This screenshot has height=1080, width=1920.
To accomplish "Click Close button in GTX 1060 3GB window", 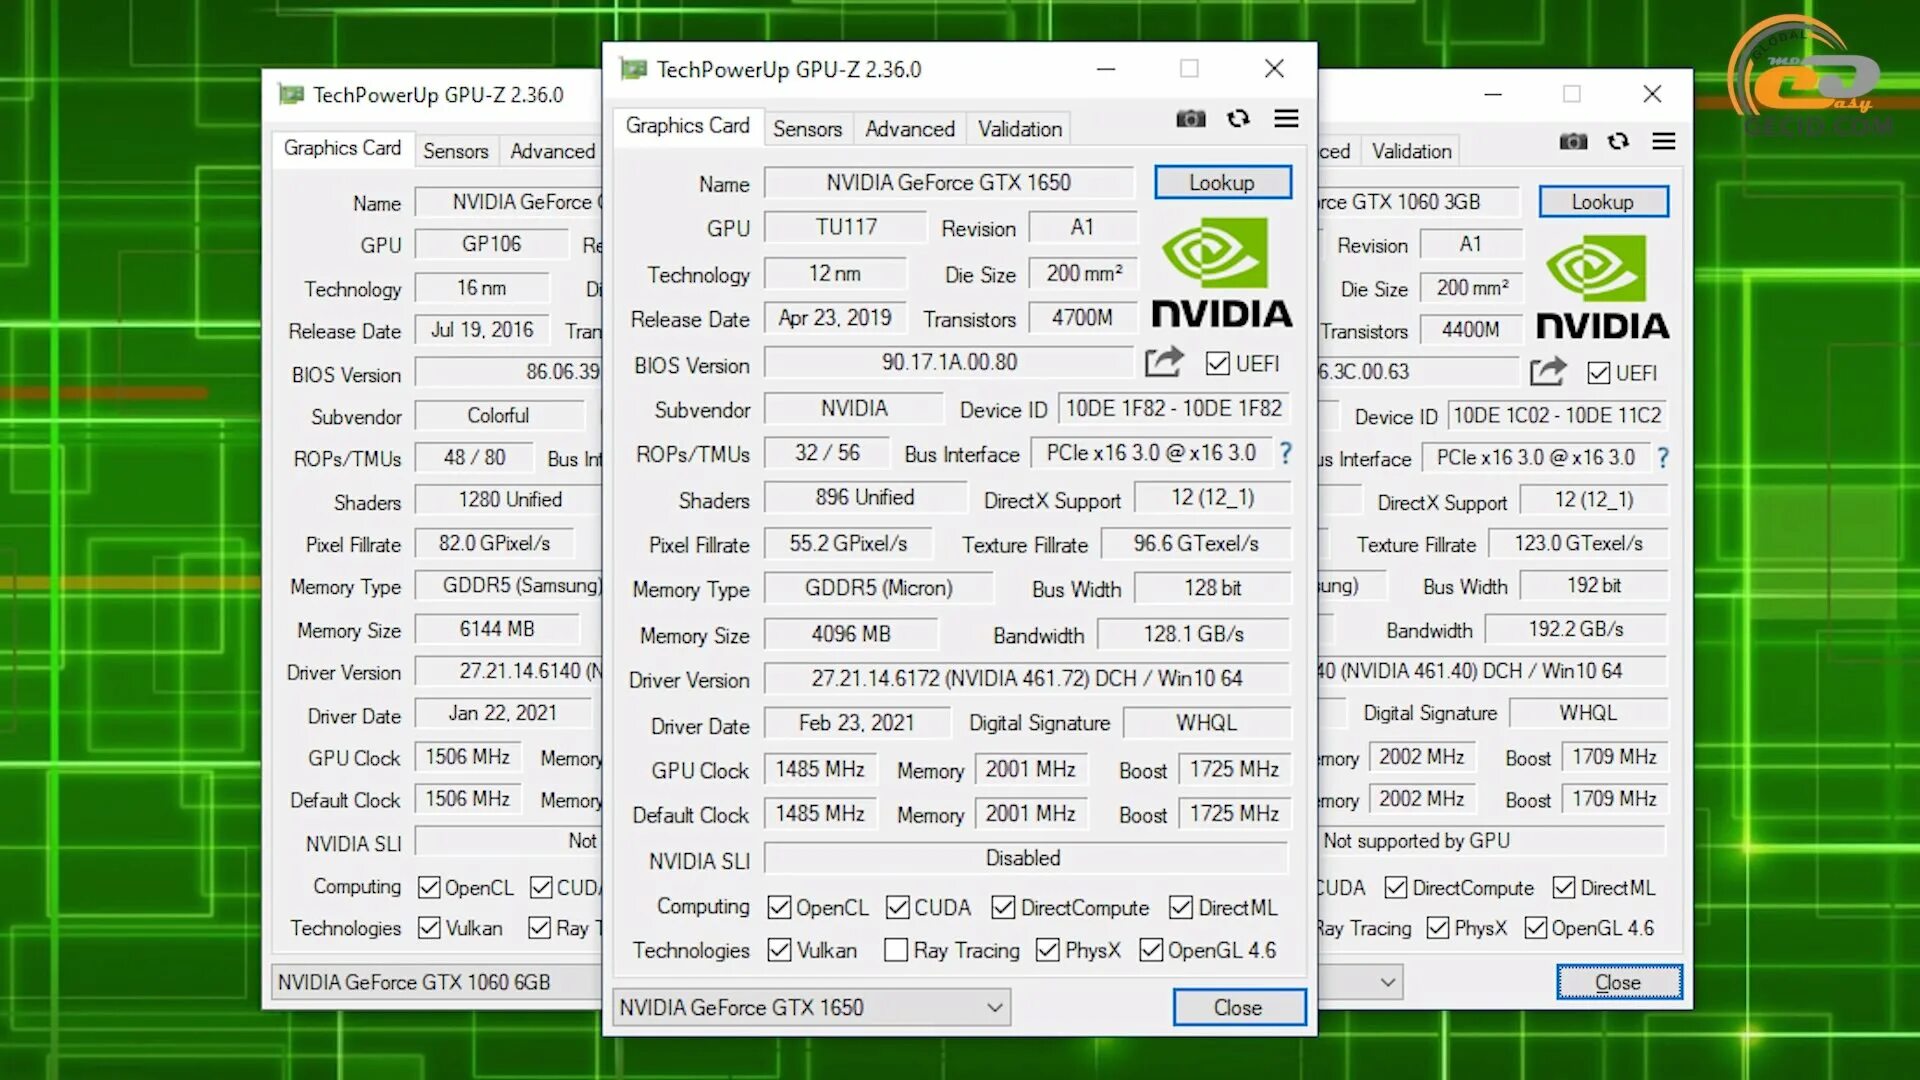I will 1618,982.
